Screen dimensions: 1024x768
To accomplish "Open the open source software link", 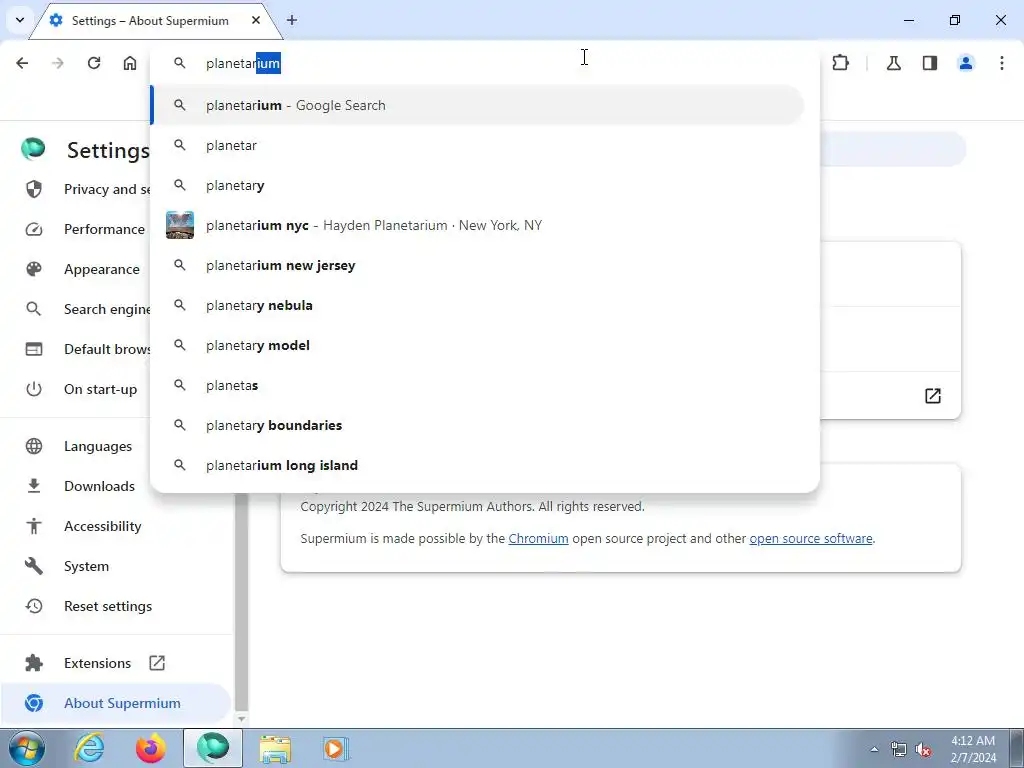I will pos(810,539).
